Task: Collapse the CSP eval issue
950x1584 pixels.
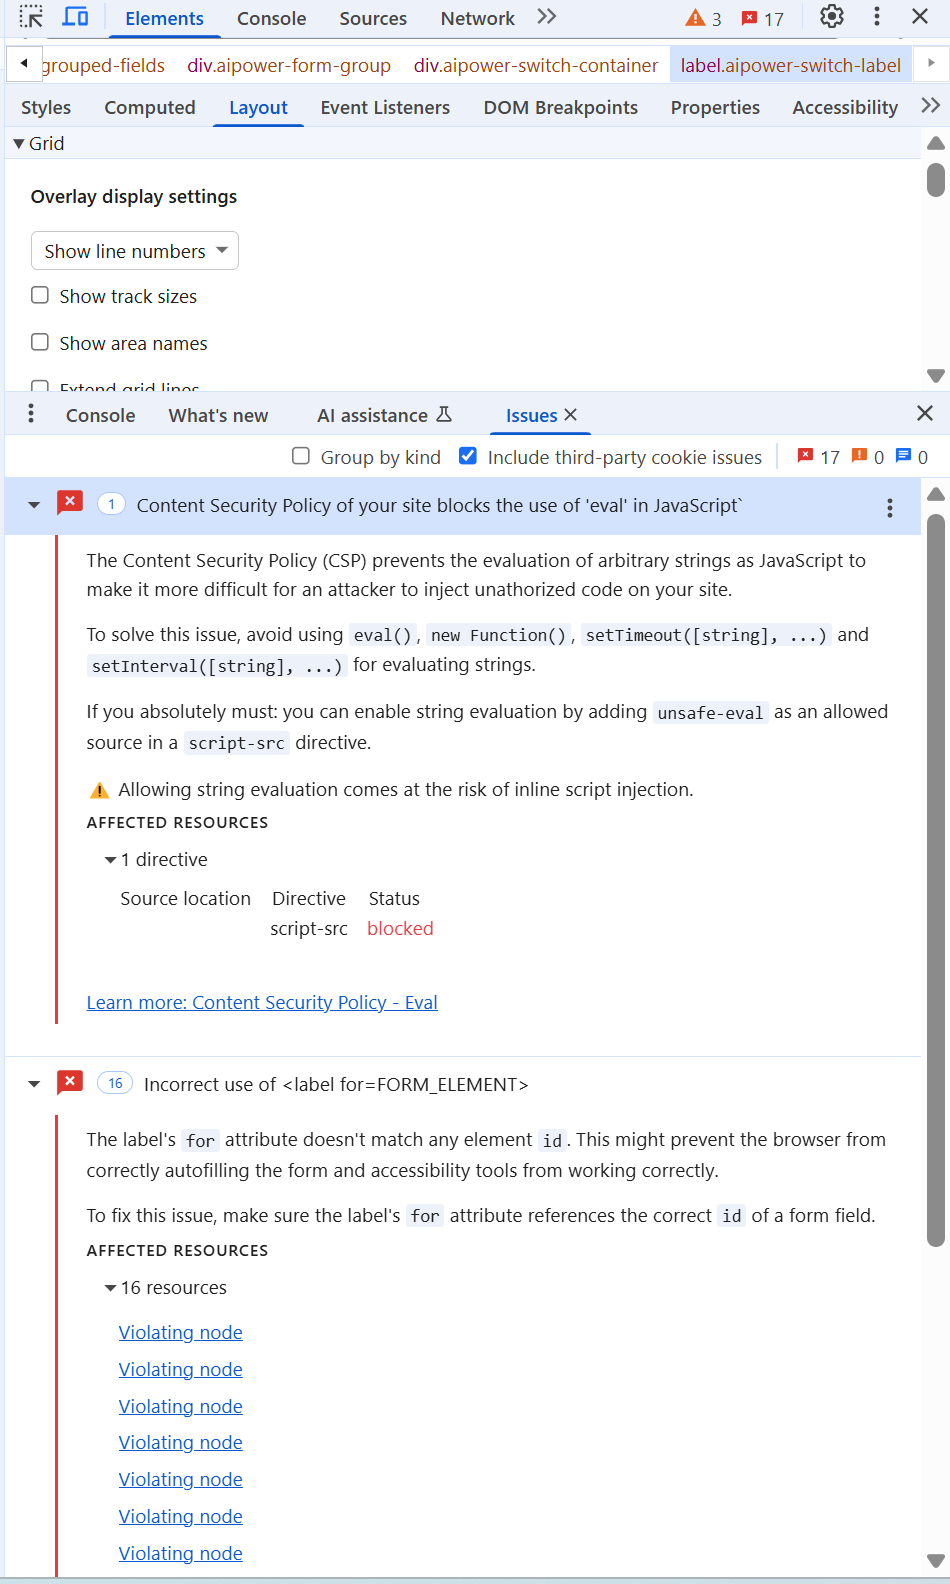Action: tap(34, 505)
